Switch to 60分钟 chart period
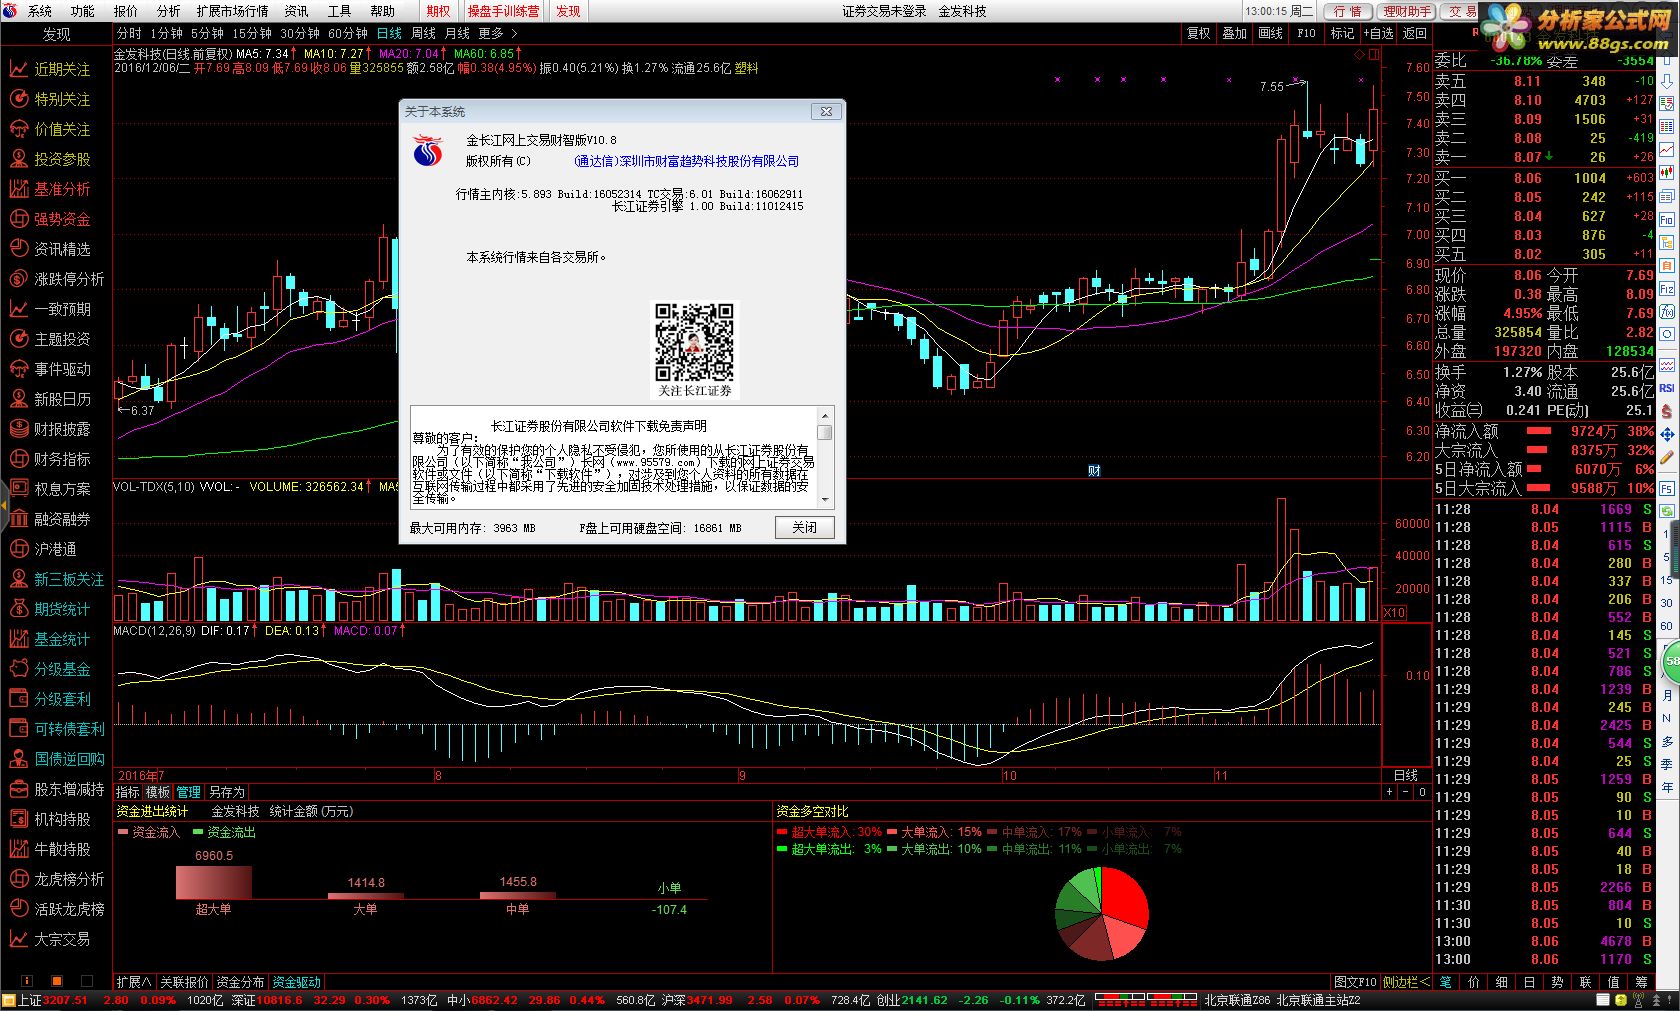1680x1011 pixels. (348, 33)
